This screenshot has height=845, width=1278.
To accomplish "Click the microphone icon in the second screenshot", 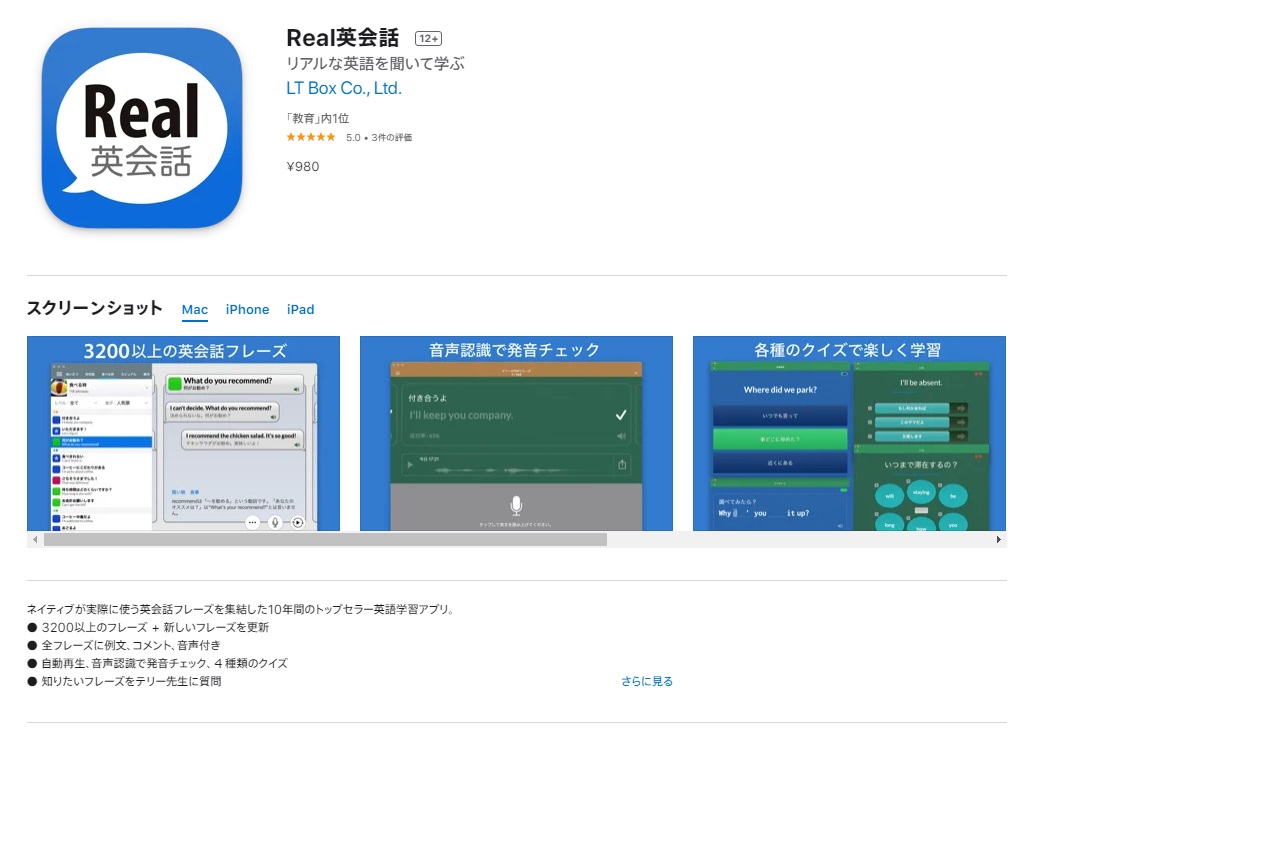I will [x=516, y=505].
